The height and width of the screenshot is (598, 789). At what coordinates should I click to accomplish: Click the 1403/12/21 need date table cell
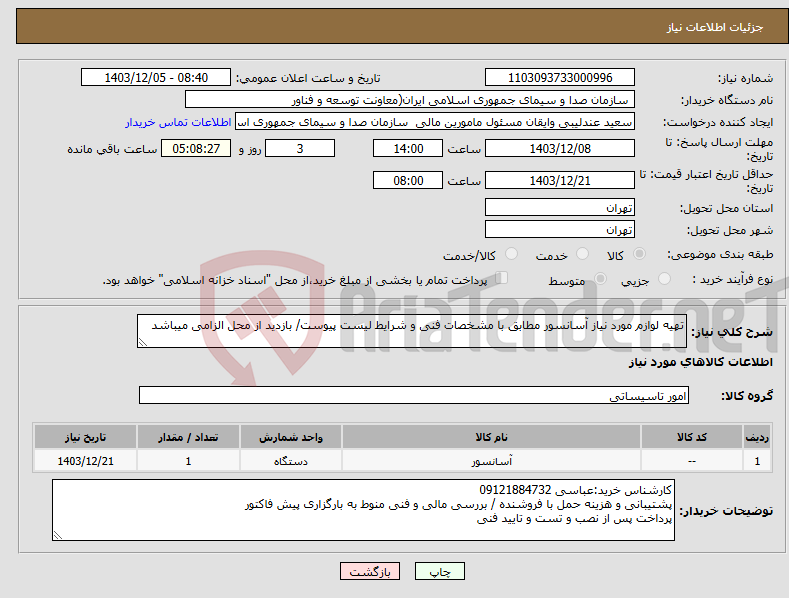click(86, 461)
